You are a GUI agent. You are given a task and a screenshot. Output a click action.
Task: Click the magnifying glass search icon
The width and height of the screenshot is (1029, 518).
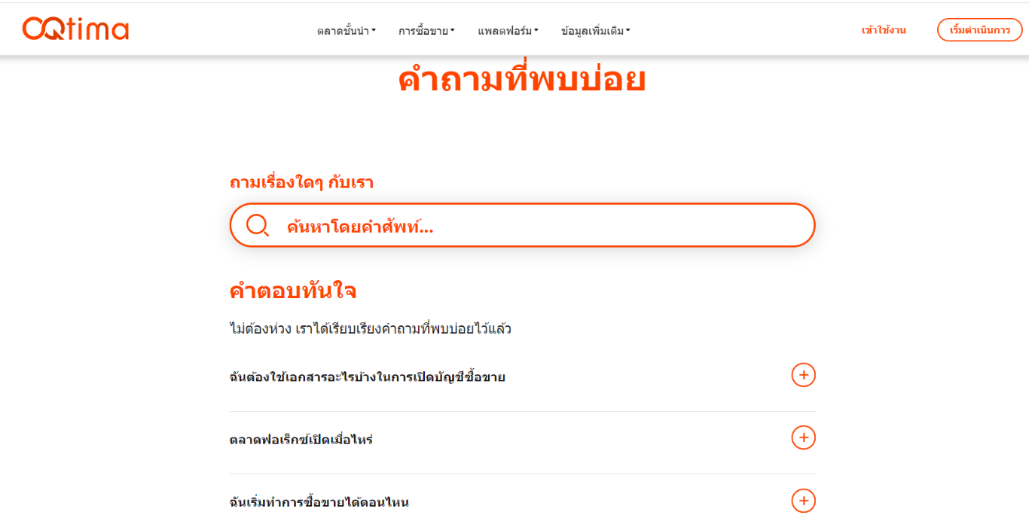point(257,225)
